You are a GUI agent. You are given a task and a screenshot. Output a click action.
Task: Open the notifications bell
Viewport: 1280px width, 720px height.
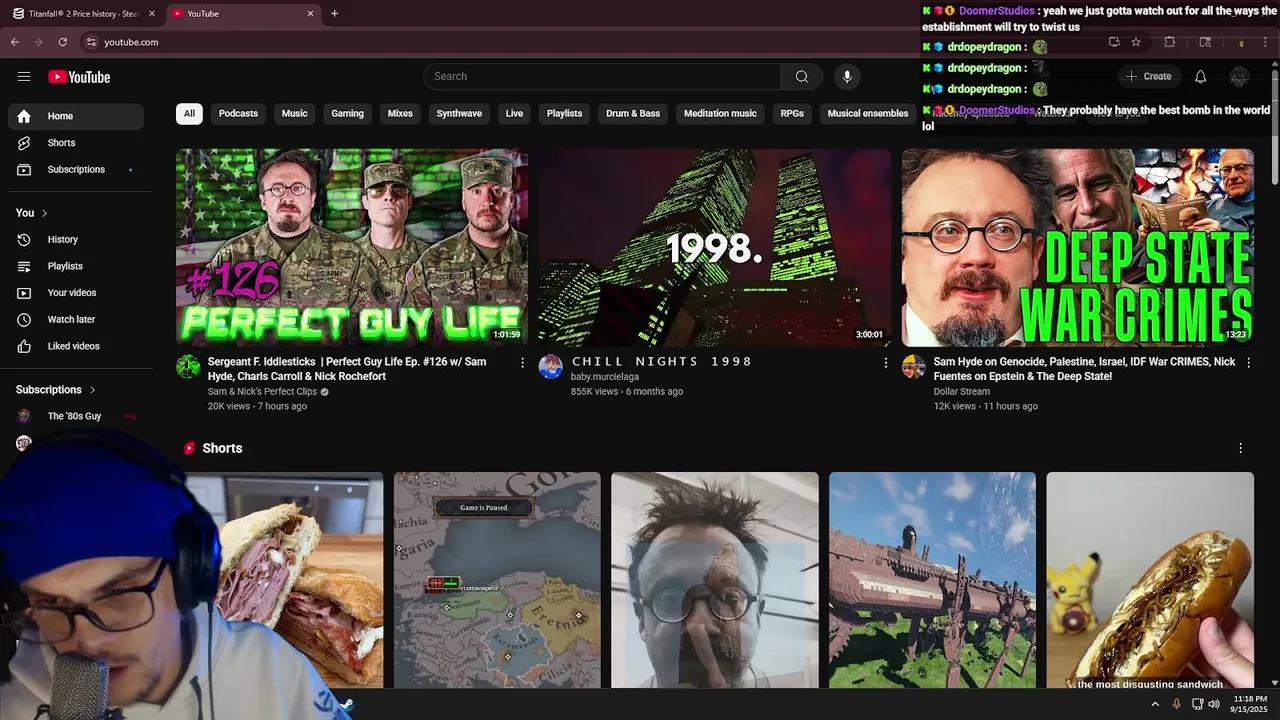coord(1201,76)
